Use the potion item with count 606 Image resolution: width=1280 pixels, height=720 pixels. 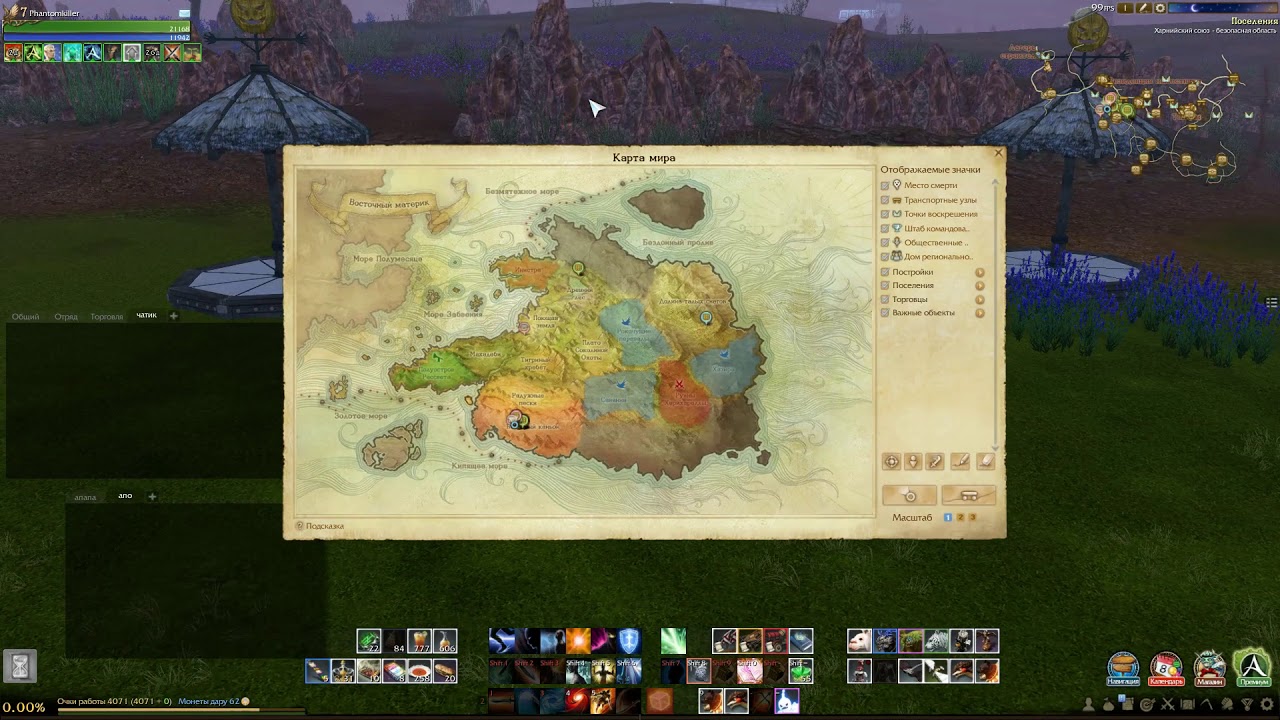[445, 641]
